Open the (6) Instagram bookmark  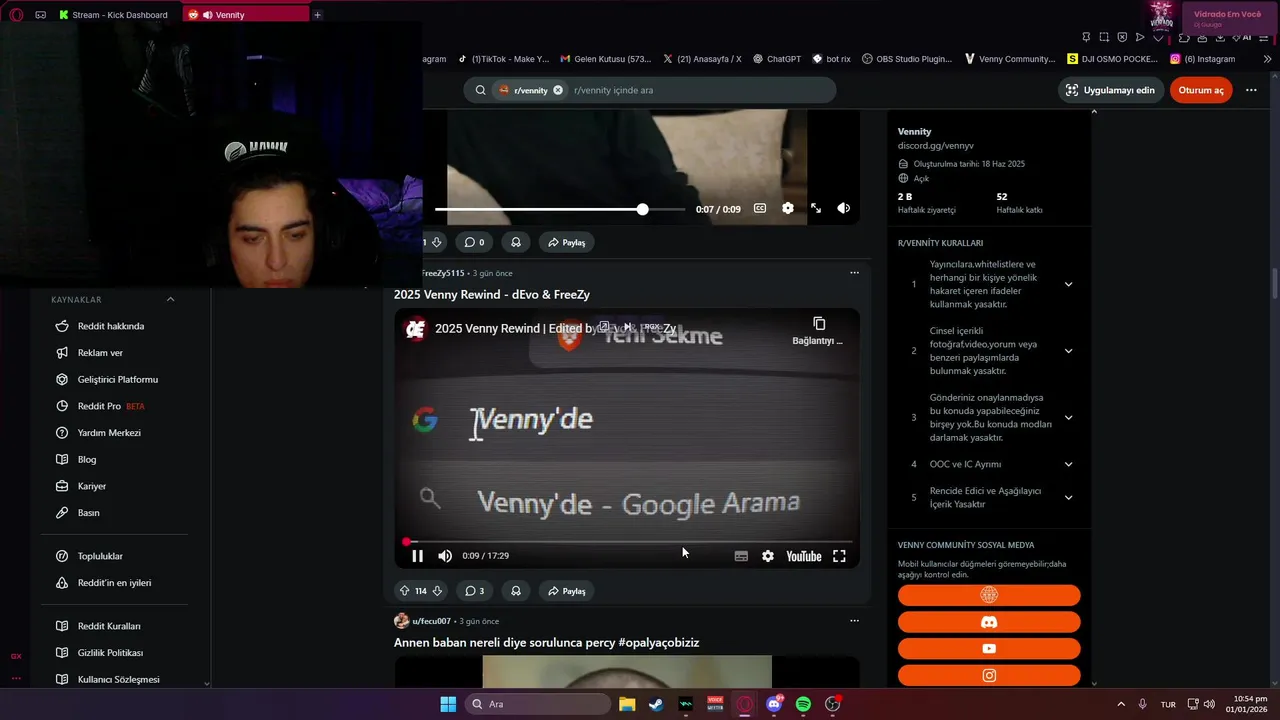pos(1203,59)
